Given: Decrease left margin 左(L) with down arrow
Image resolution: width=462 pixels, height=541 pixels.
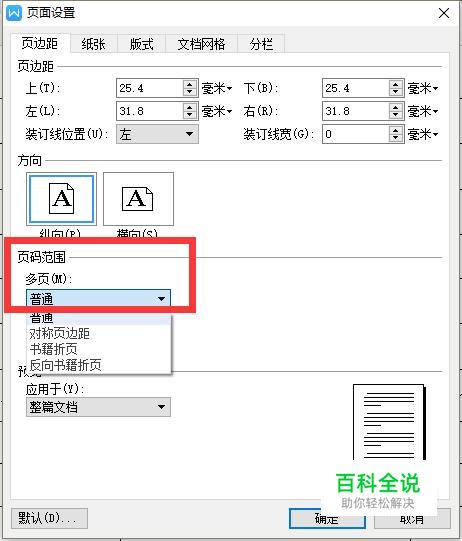Looking at the screenshot, I should coord(190,115).
